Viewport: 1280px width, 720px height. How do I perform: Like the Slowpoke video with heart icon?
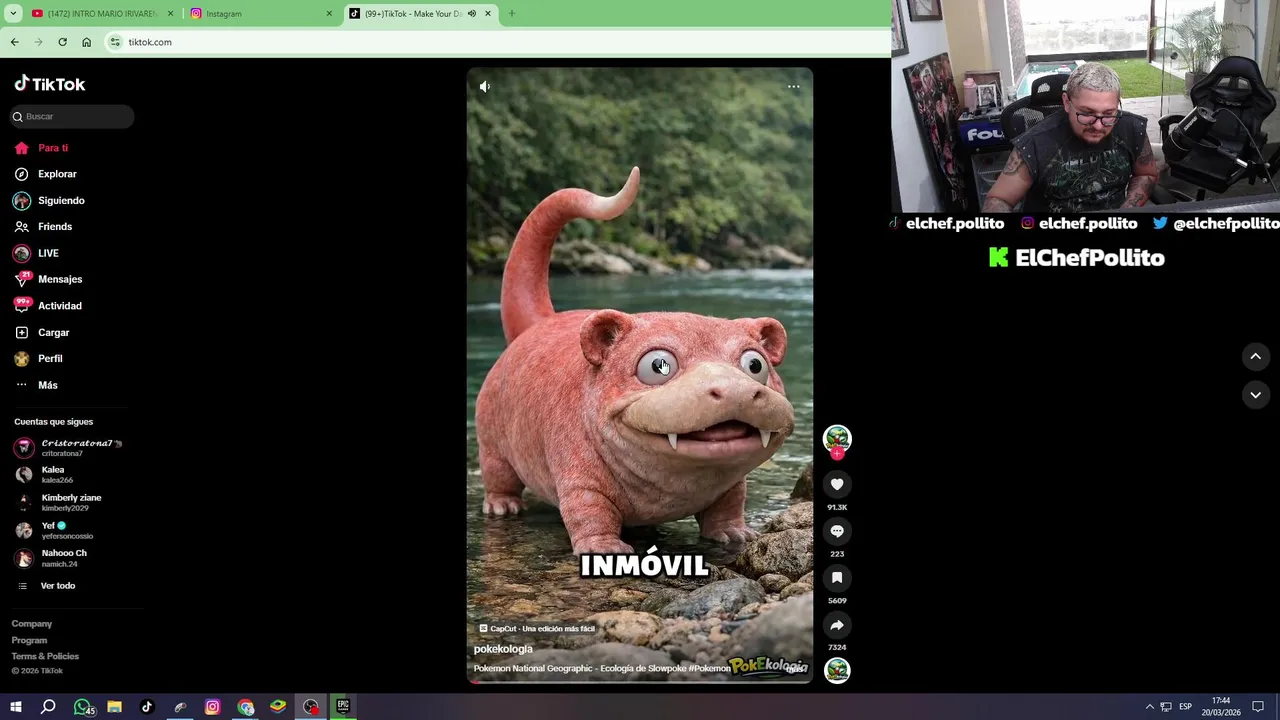[837, 484]
